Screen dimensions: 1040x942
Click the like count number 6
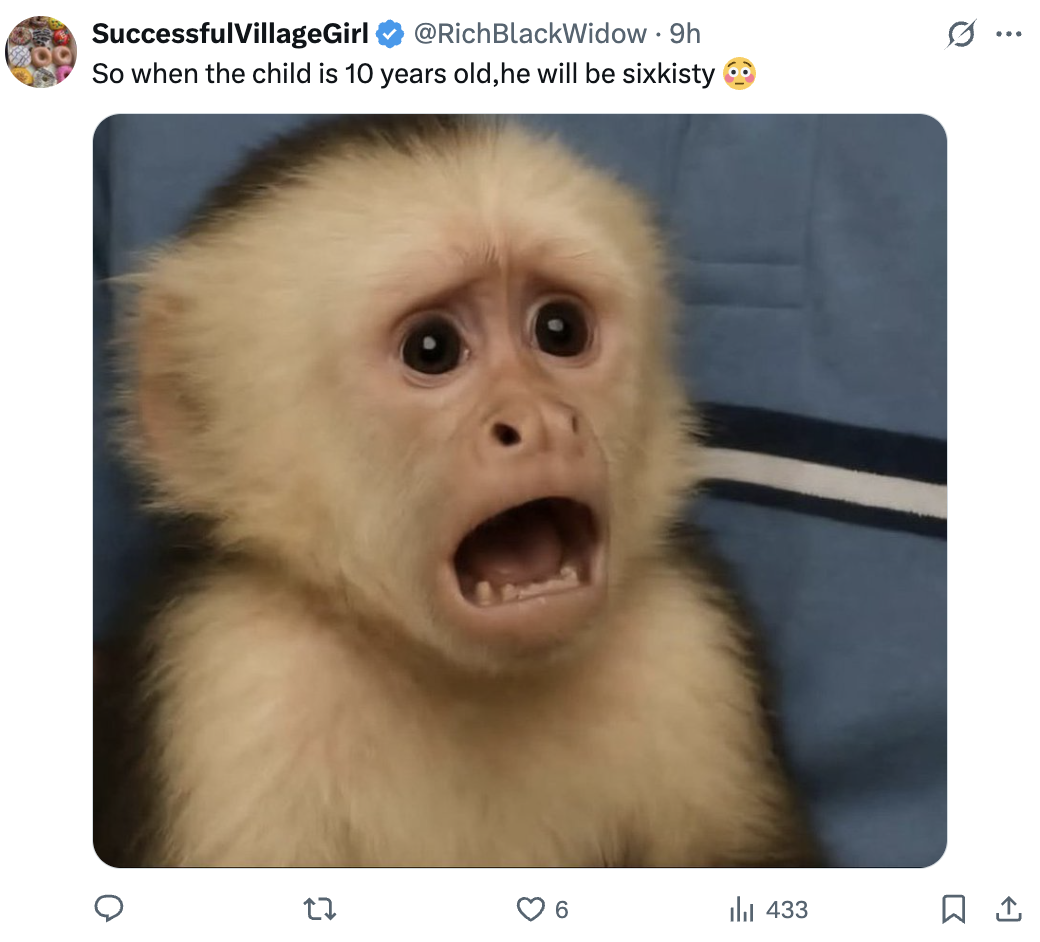(x=561, y=909)
